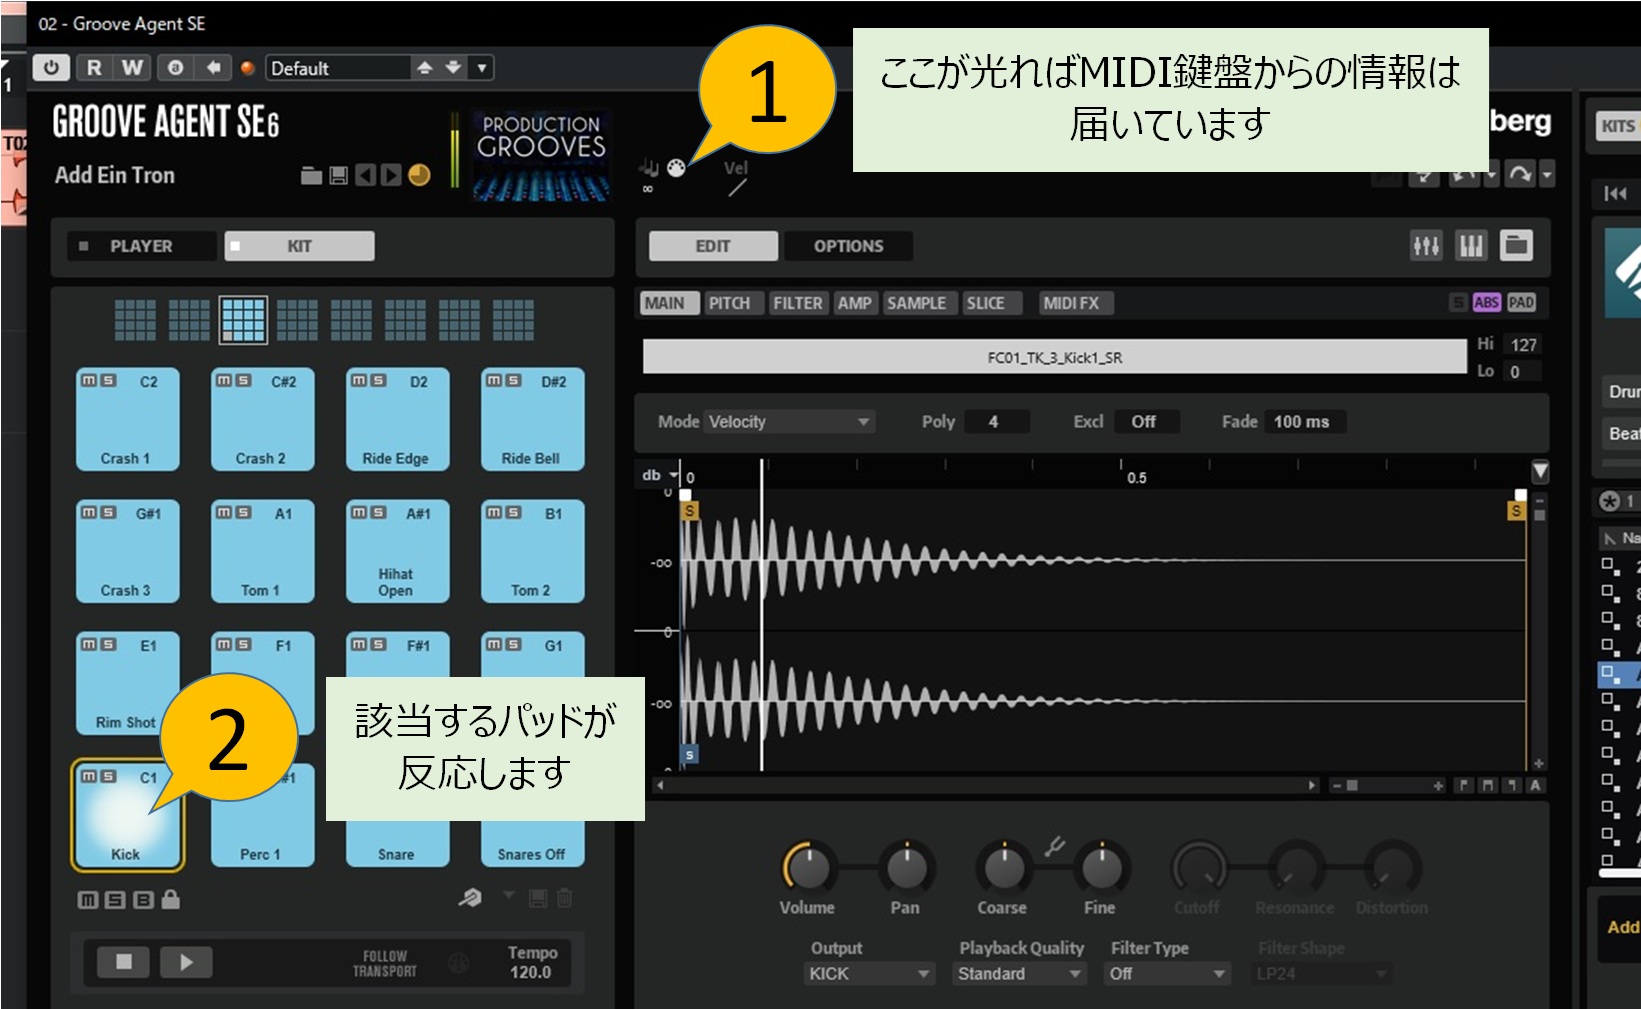Viewport: 1641px width, 1009px height.
Task: Open the mixer view icon
Action: tap(1425, 245)
